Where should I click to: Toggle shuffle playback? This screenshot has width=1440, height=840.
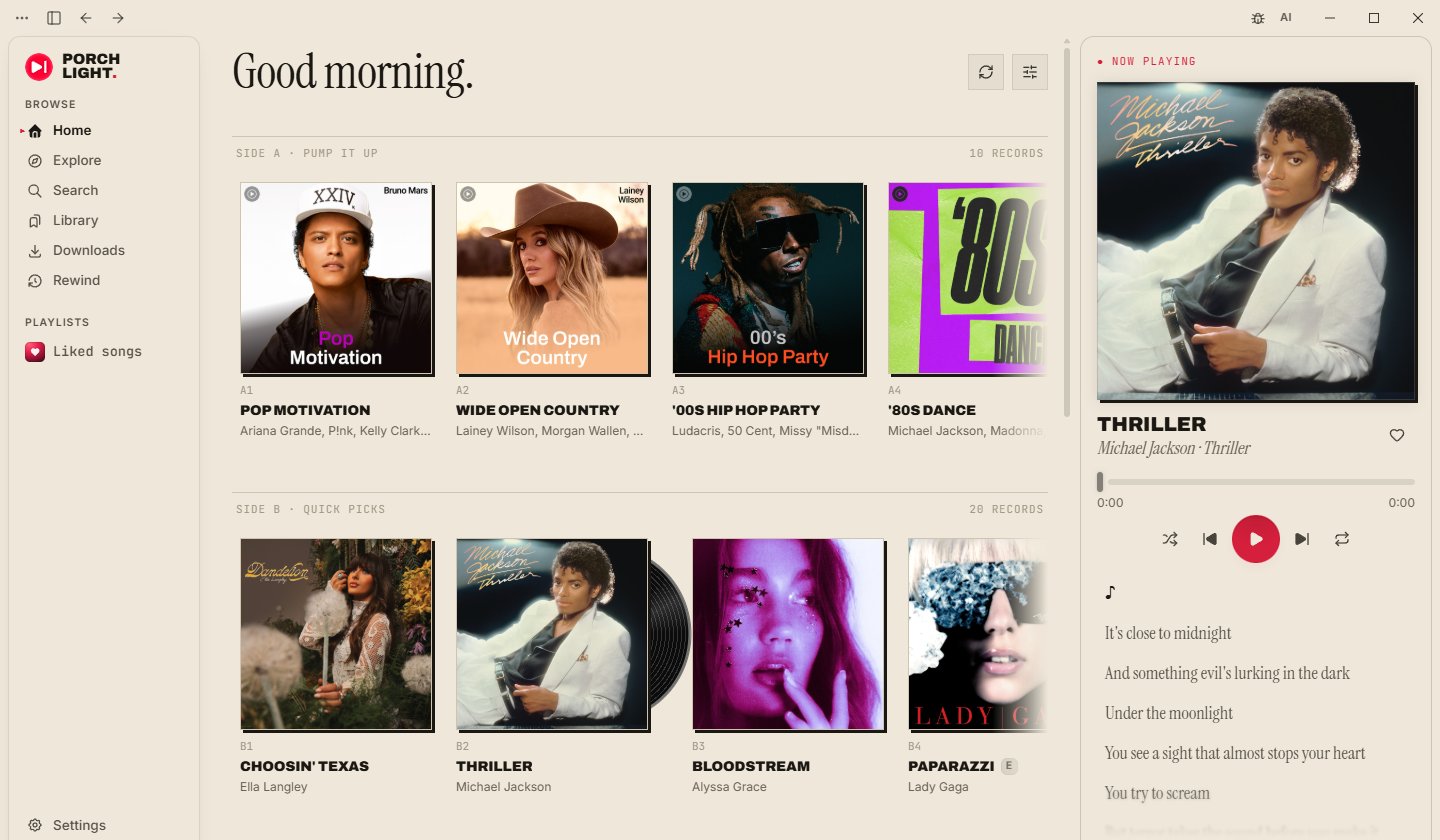[1170, 539]
